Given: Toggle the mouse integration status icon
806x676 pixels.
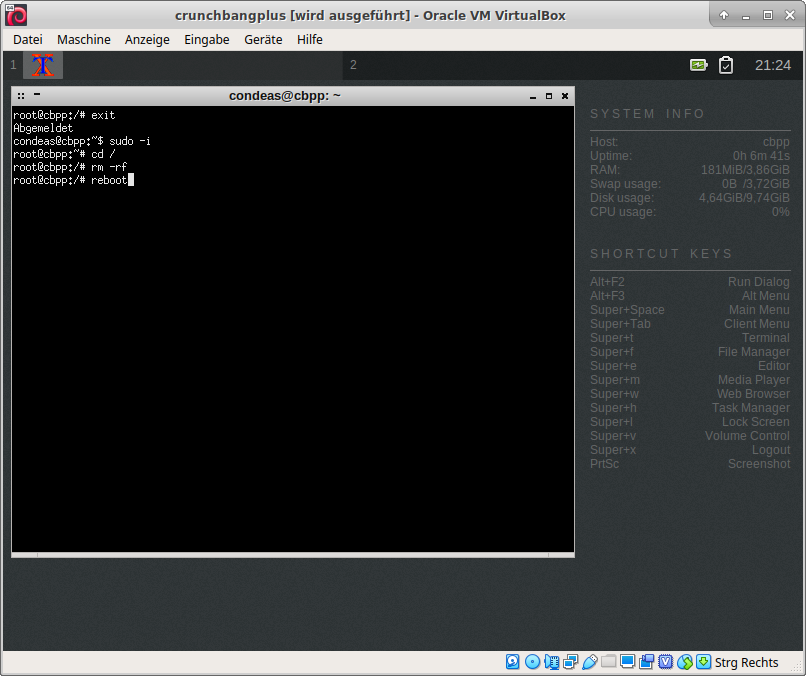Looking at the screenshot, I should (x=685, y=662).
